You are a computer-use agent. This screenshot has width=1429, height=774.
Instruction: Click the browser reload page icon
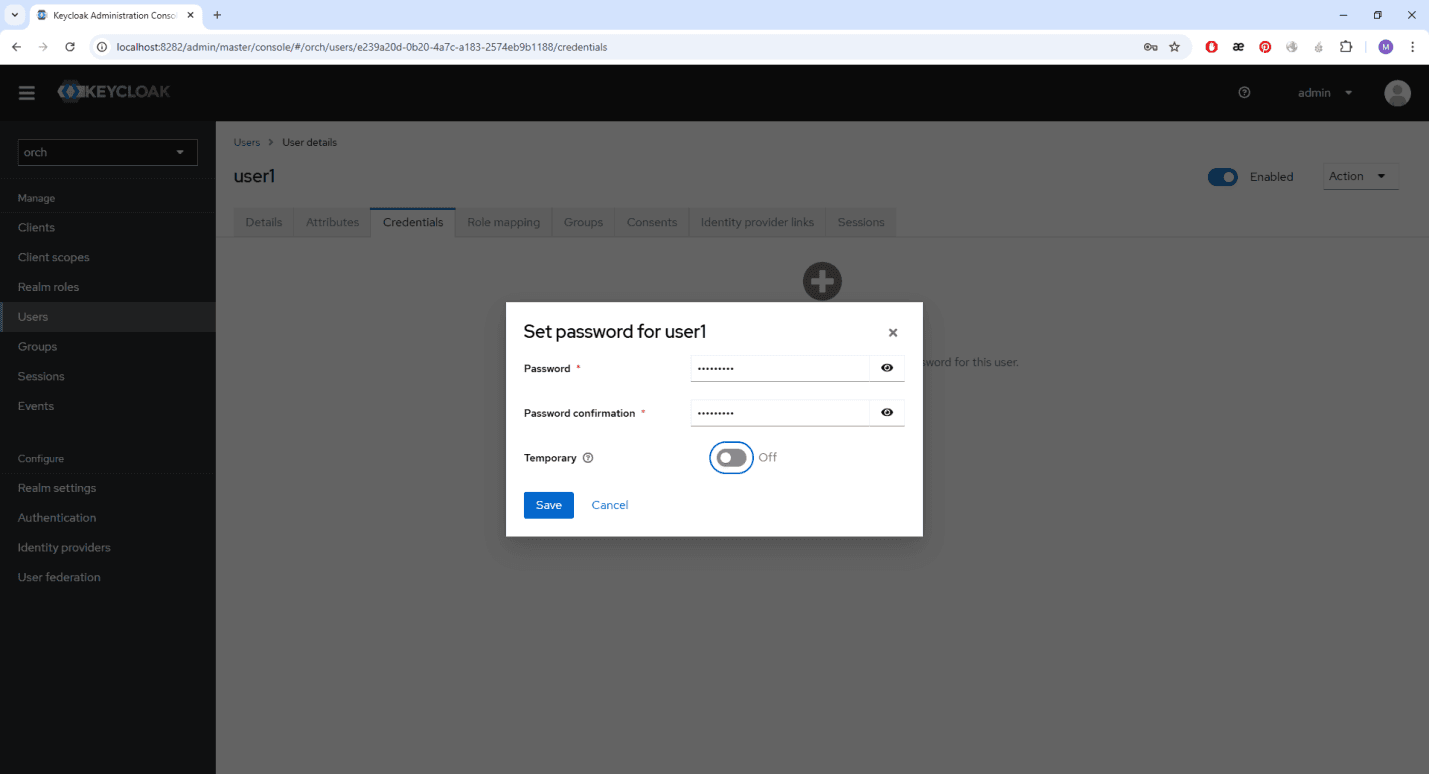click(x=70, y=47)
